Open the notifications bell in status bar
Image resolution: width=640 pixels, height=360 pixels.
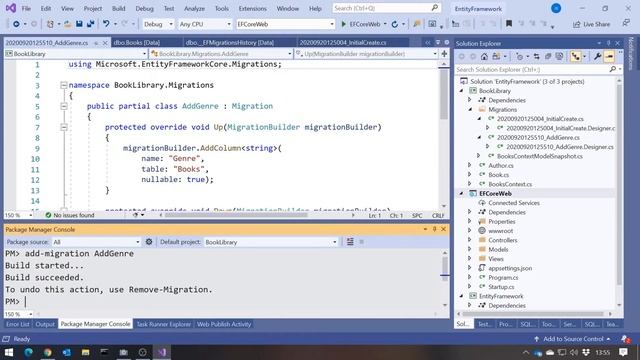point(625,339)
